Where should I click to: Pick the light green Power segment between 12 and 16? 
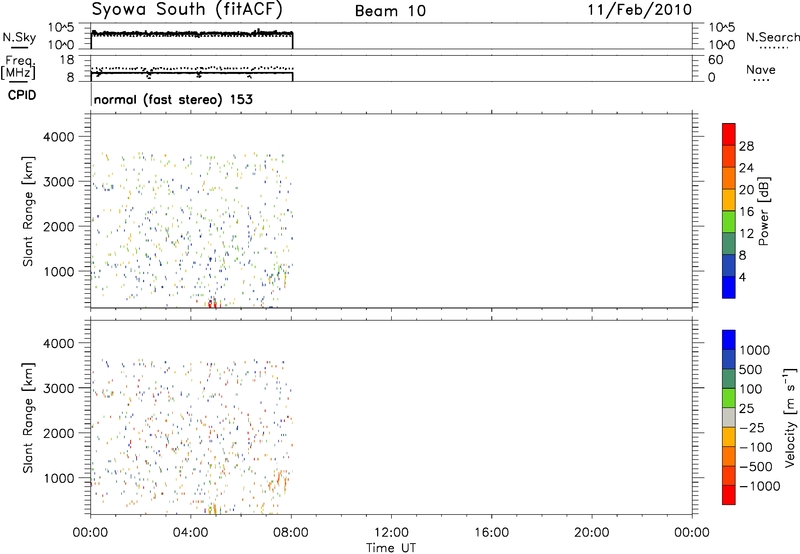(729, 221)
